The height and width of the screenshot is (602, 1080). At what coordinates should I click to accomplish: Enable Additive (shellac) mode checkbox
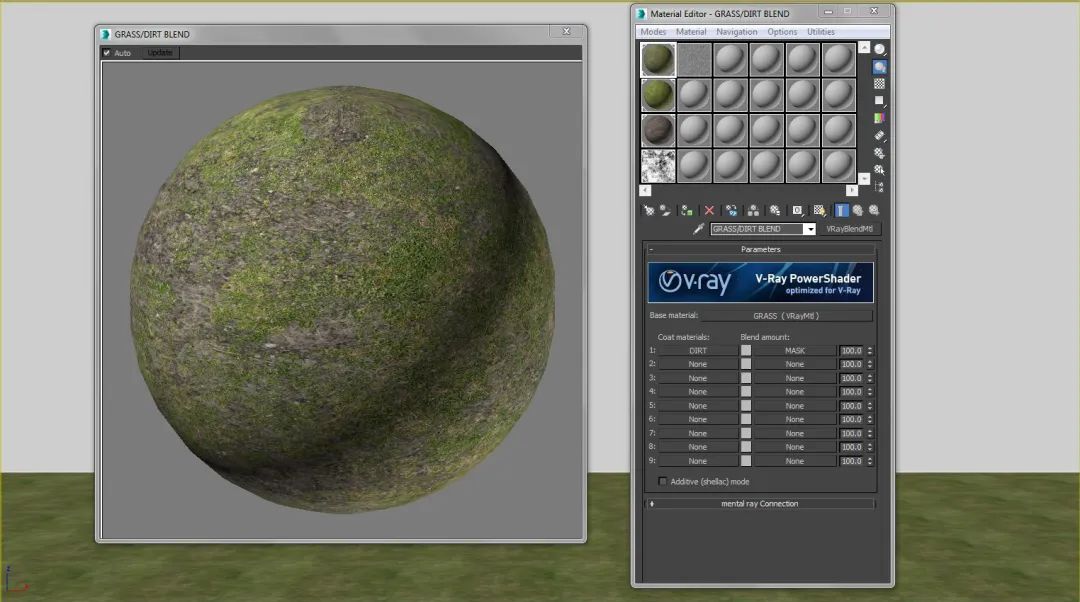tap(662, 481)
